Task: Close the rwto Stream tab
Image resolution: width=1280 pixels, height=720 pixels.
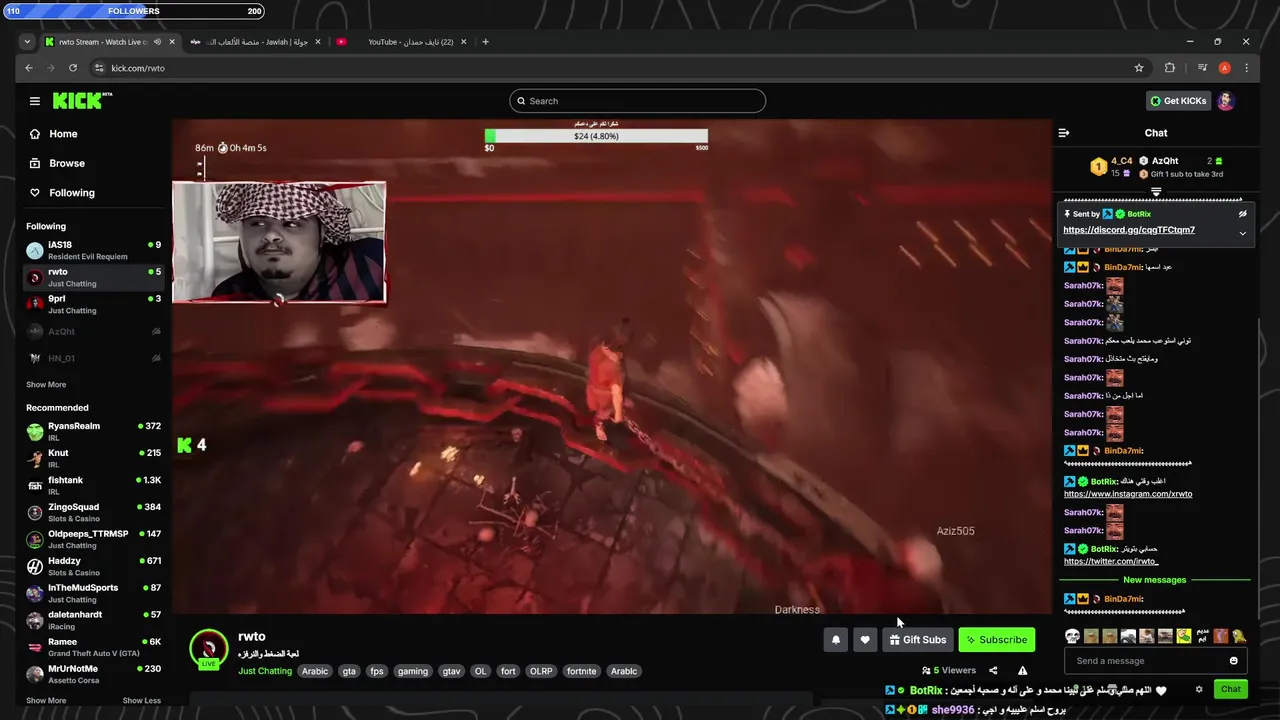Action: (172, 42)
